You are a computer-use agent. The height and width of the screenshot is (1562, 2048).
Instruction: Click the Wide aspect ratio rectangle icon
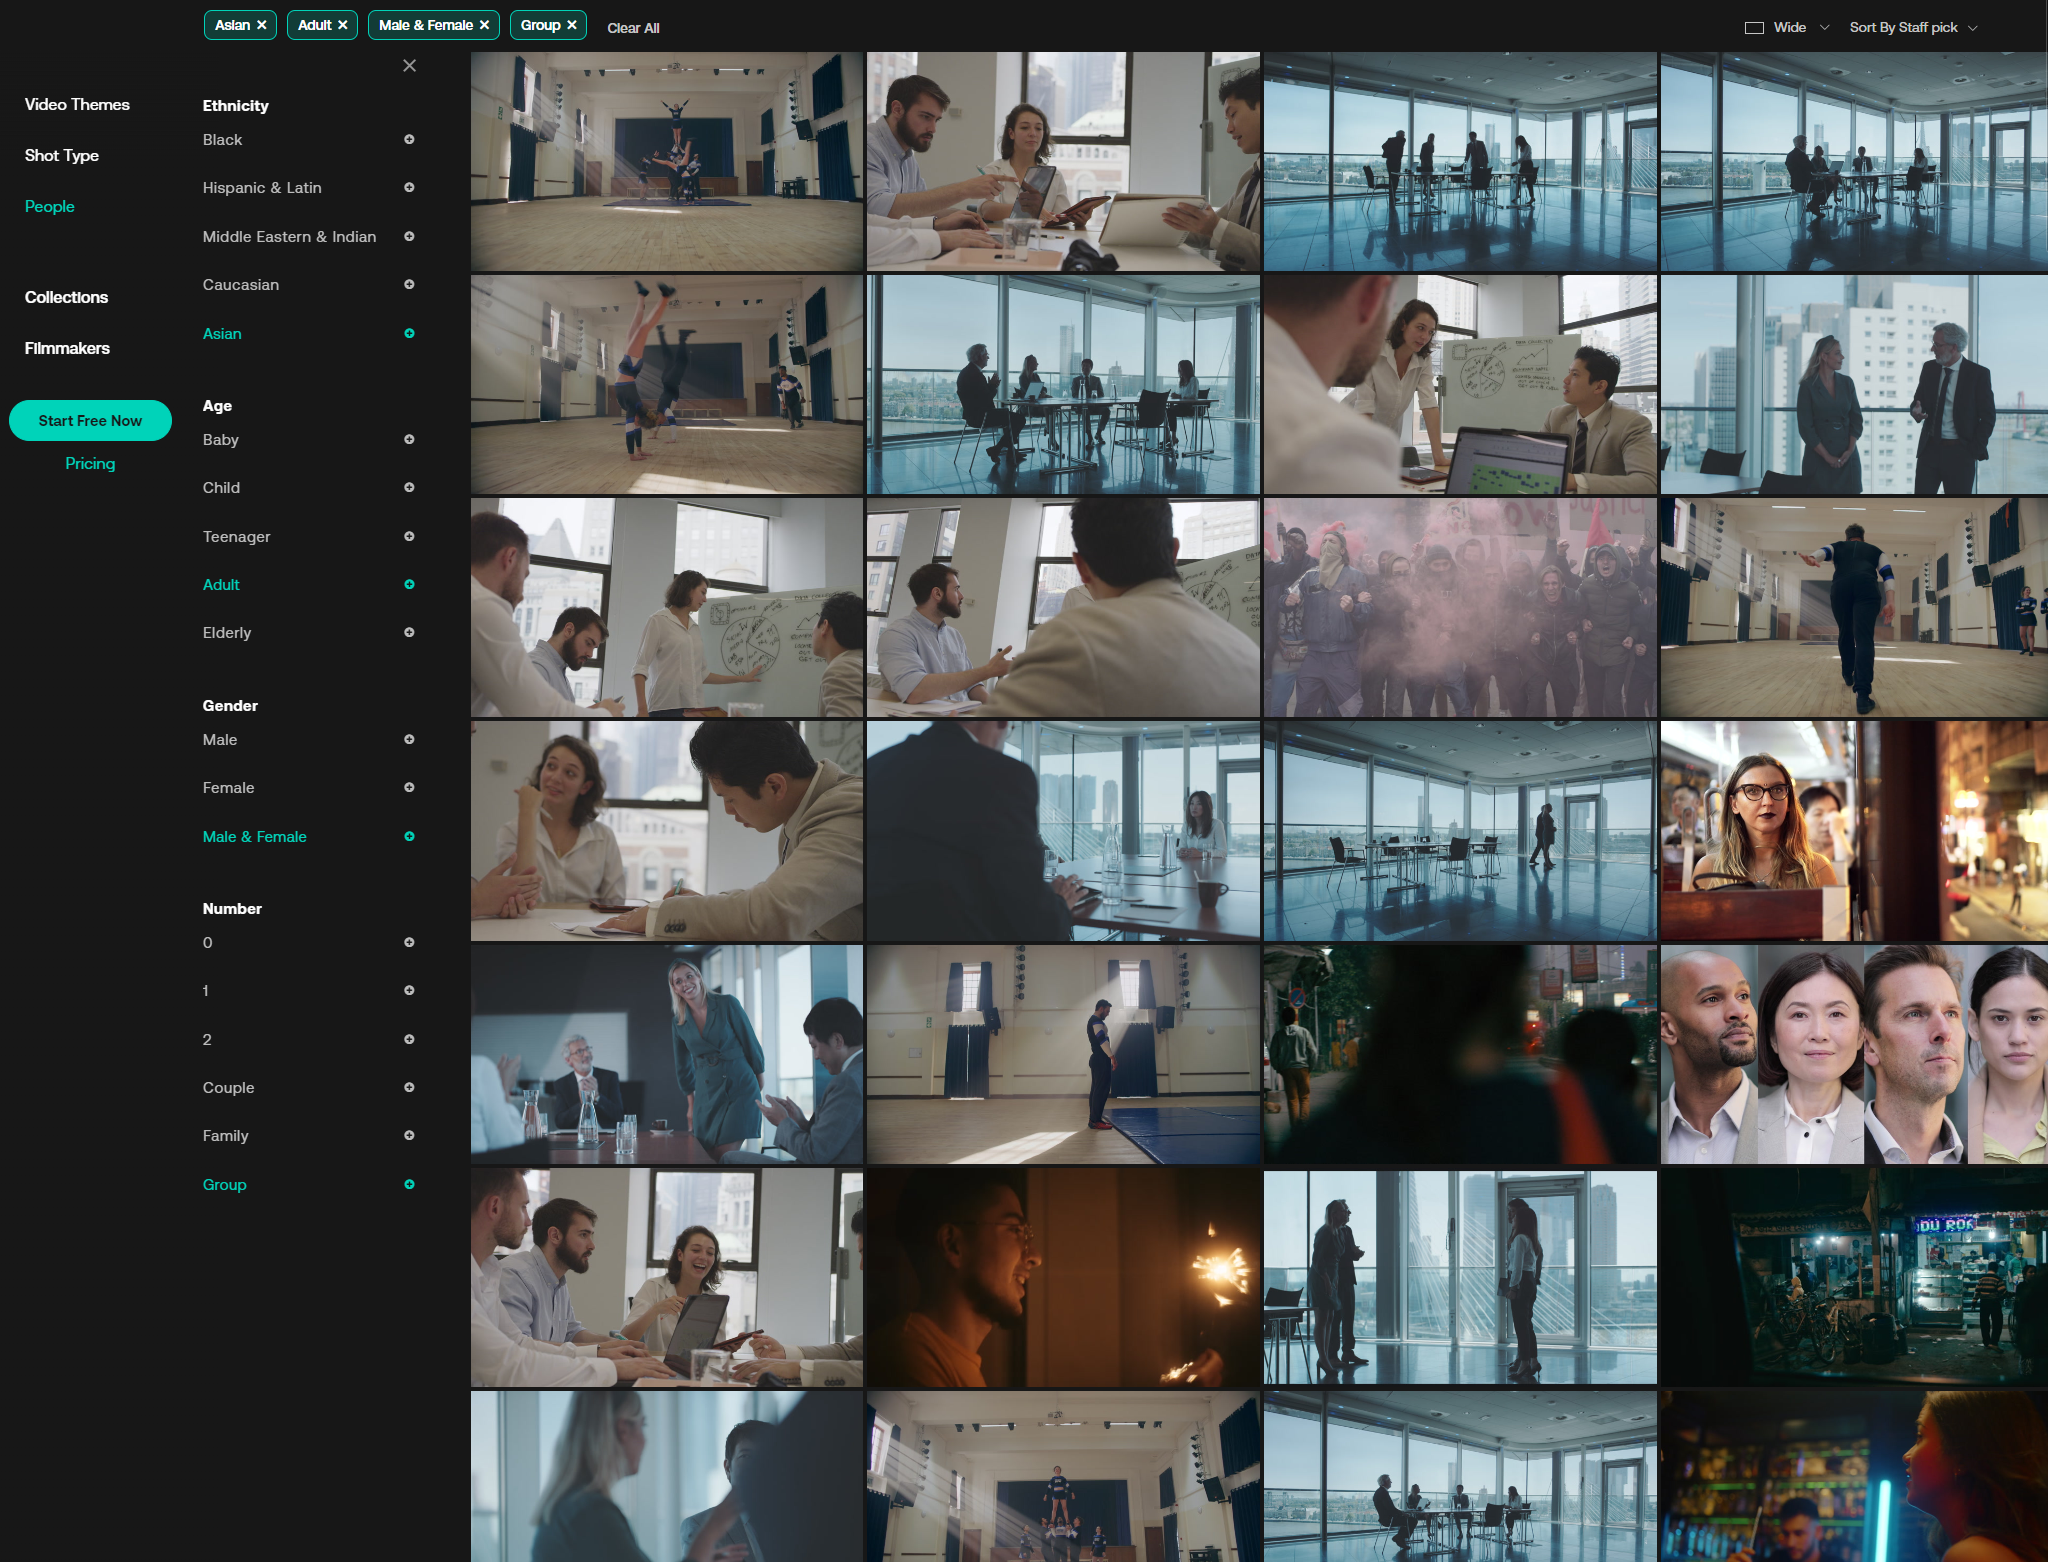click(x=1754, y=28)
